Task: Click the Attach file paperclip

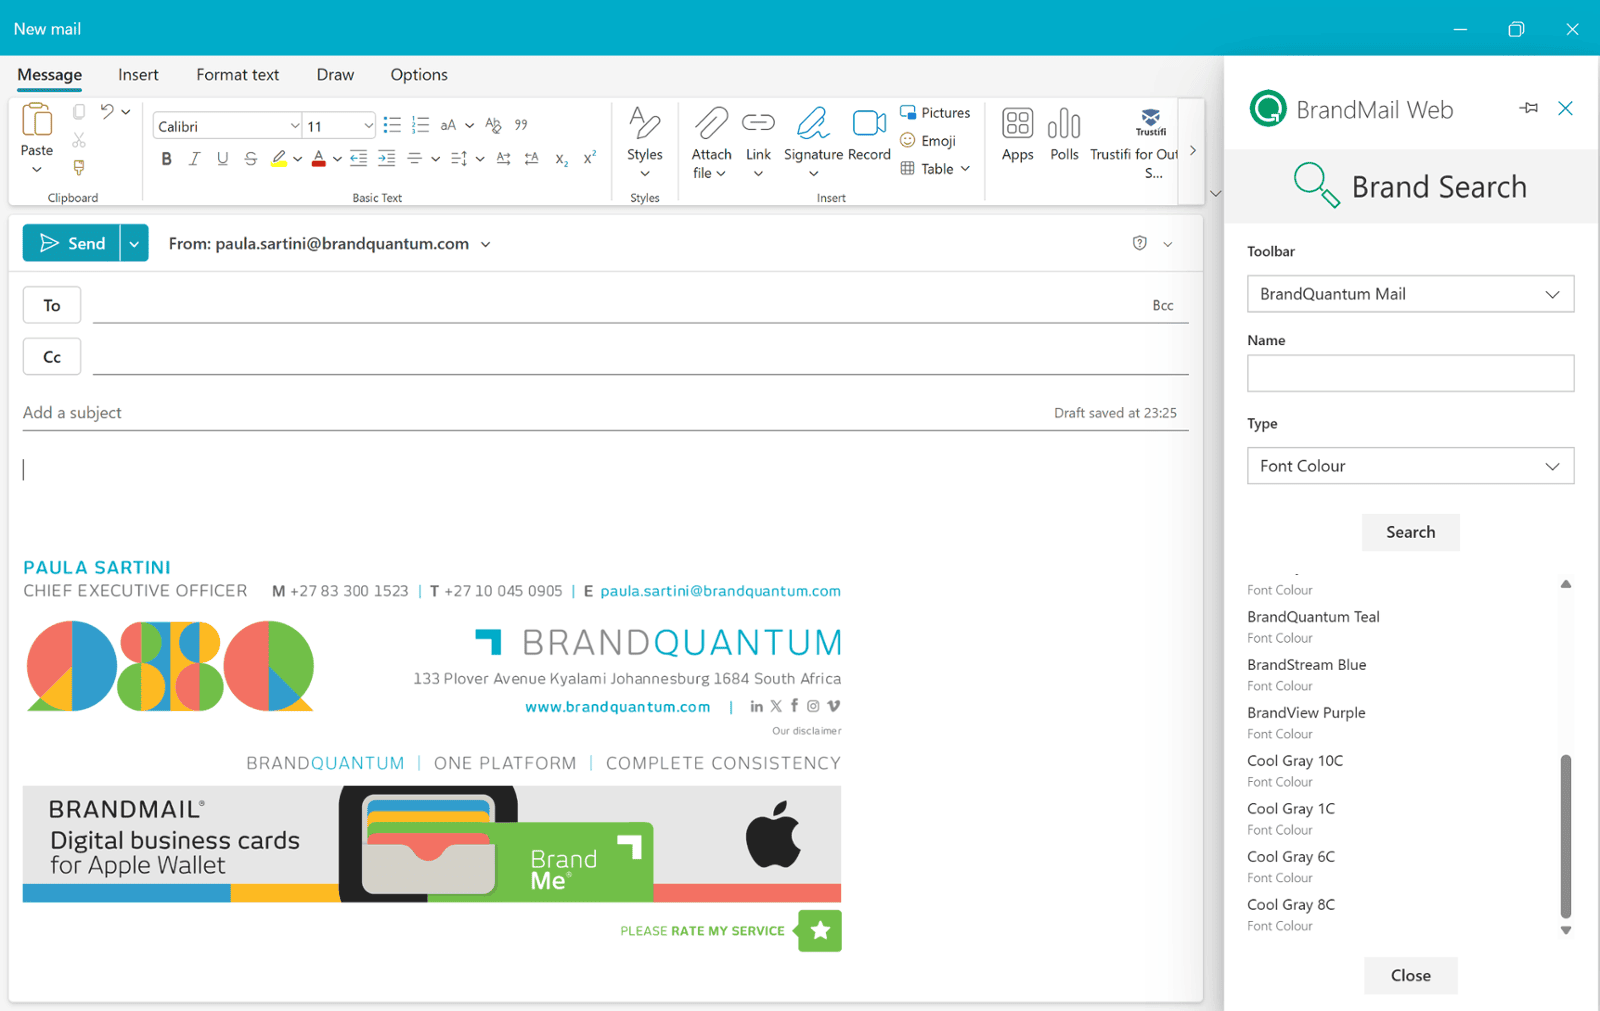Action: point(711,123)
